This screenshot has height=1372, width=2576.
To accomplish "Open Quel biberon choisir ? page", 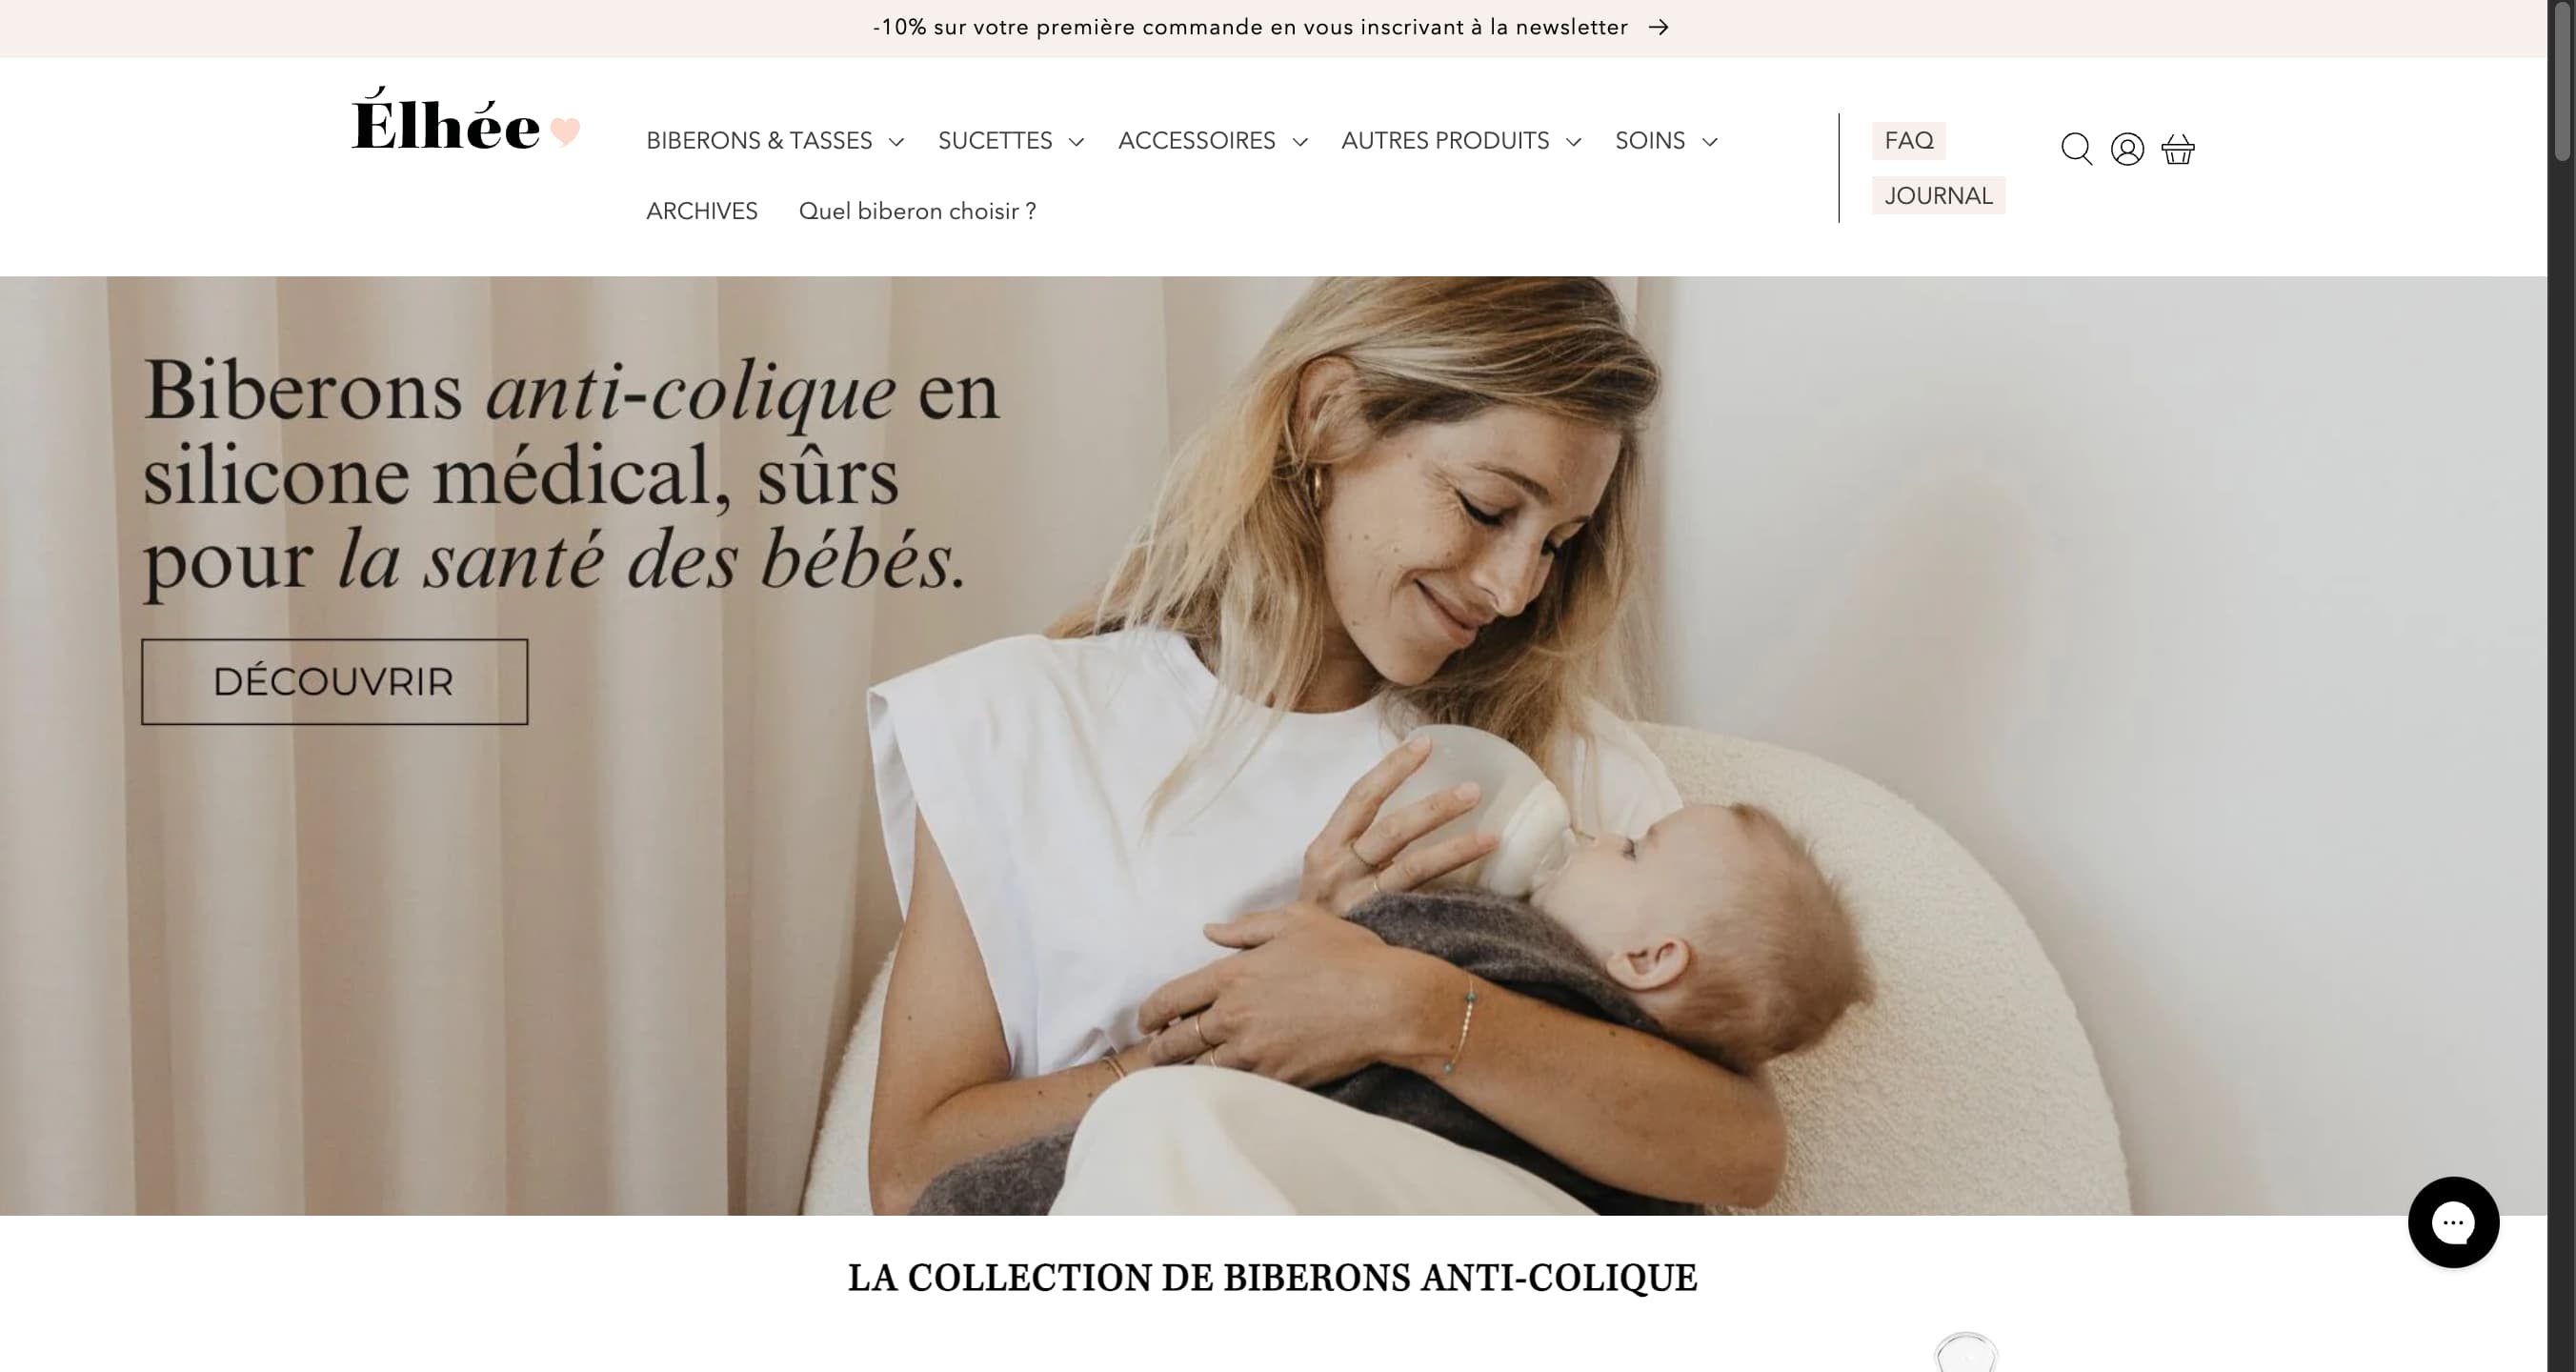I will pos(917,211).
